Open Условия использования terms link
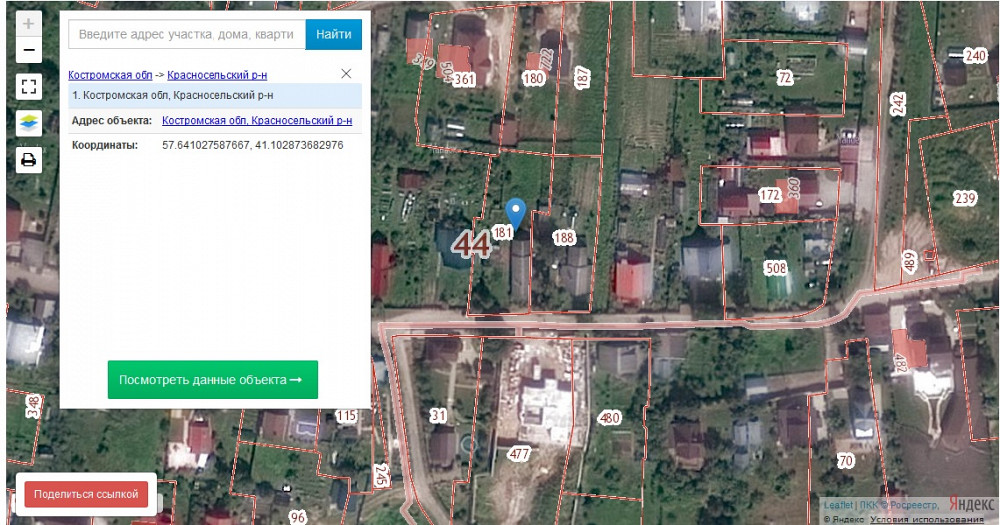The width and height of the screenshot is (1000, 525). 927,519
